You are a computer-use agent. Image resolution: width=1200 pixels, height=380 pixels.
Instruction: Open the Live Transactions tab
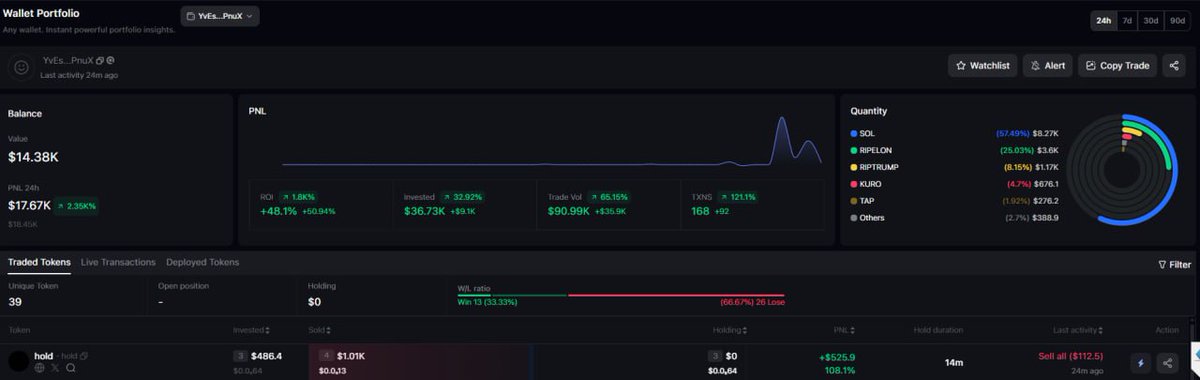[x=118, y=262]
